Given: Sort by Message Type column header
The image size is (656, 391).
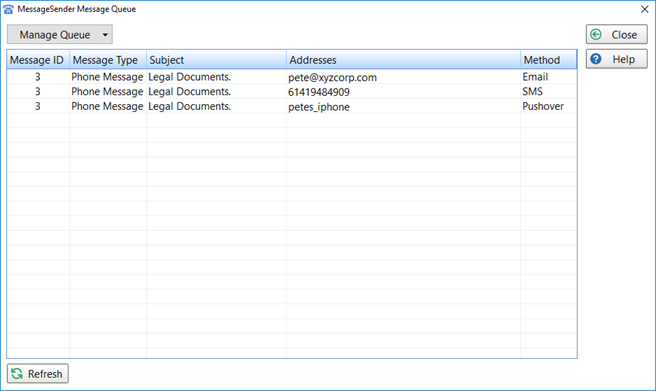Looking at the screenshot, I should pyautogui.click(x=108, y=60).
